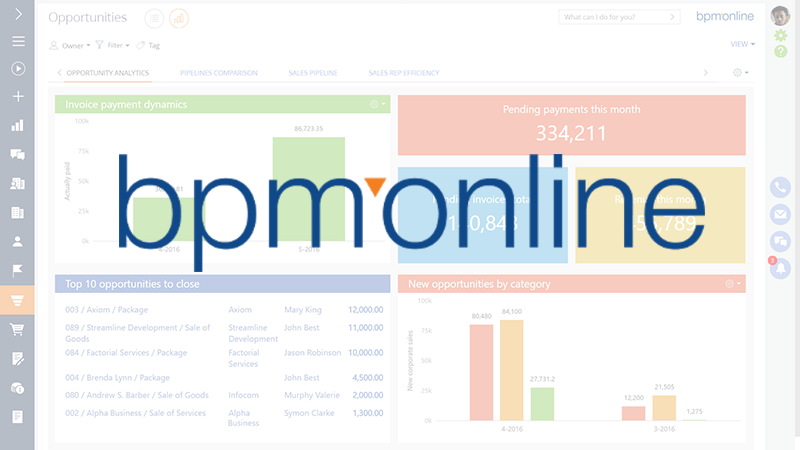Viewport: 800px width, 450px height.
Task: Click the green help question mark icon
Action: pos(780,52)
